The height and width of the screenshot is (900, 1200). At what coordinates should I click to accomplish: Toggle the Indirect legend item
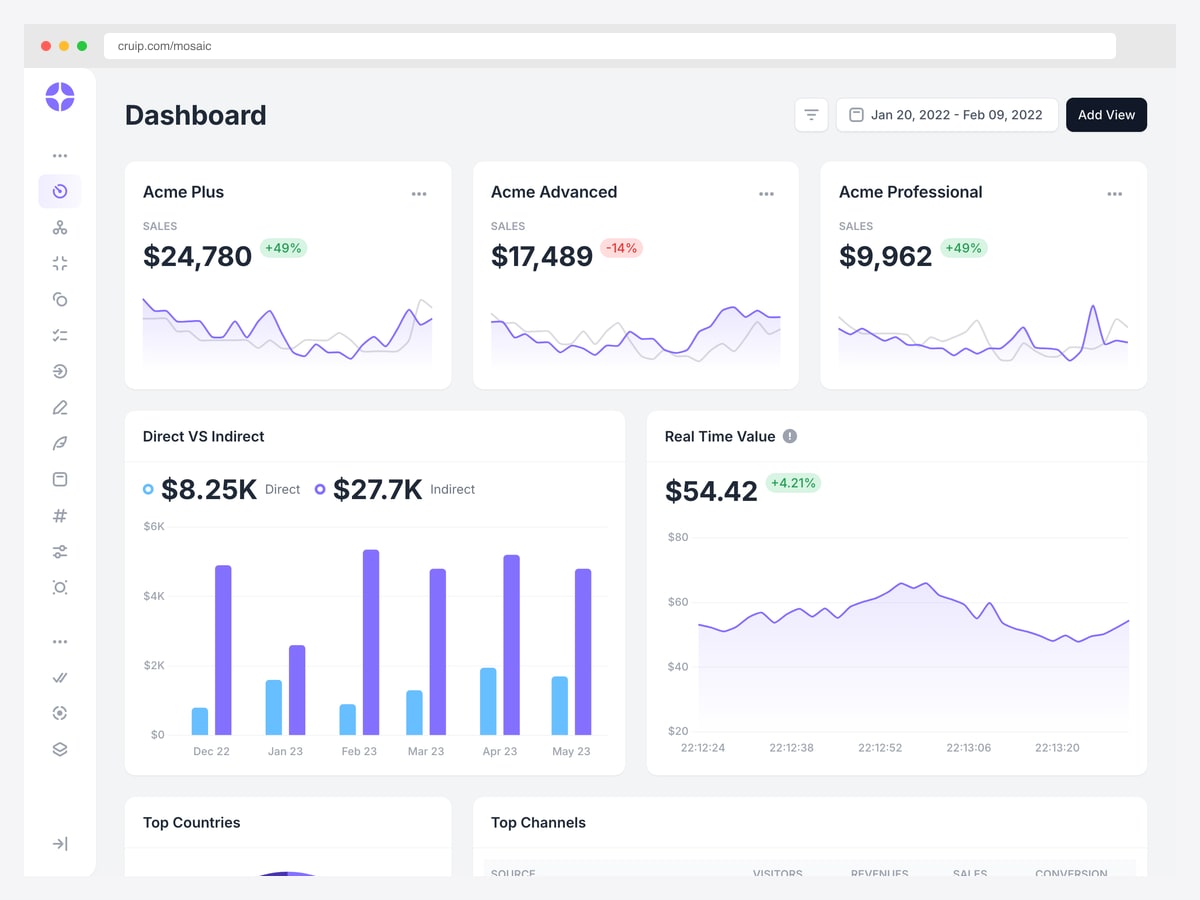tap(395, 489)
